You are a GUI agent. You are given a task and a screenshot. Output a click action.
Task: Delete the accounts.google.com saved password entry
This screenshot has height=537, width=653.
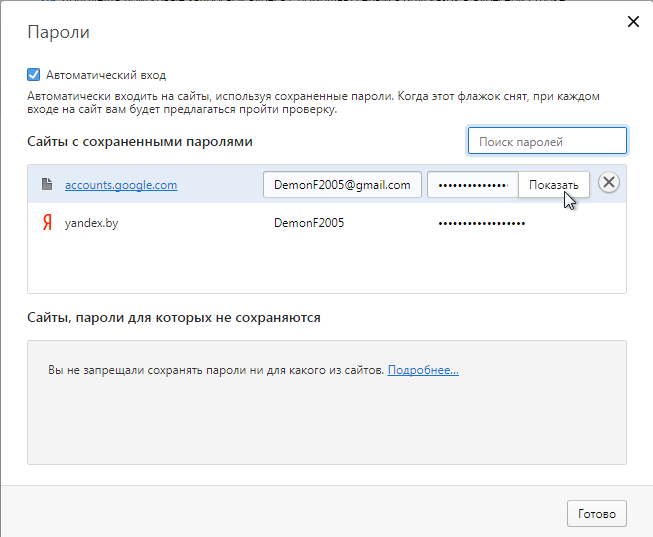click(609, 182)
